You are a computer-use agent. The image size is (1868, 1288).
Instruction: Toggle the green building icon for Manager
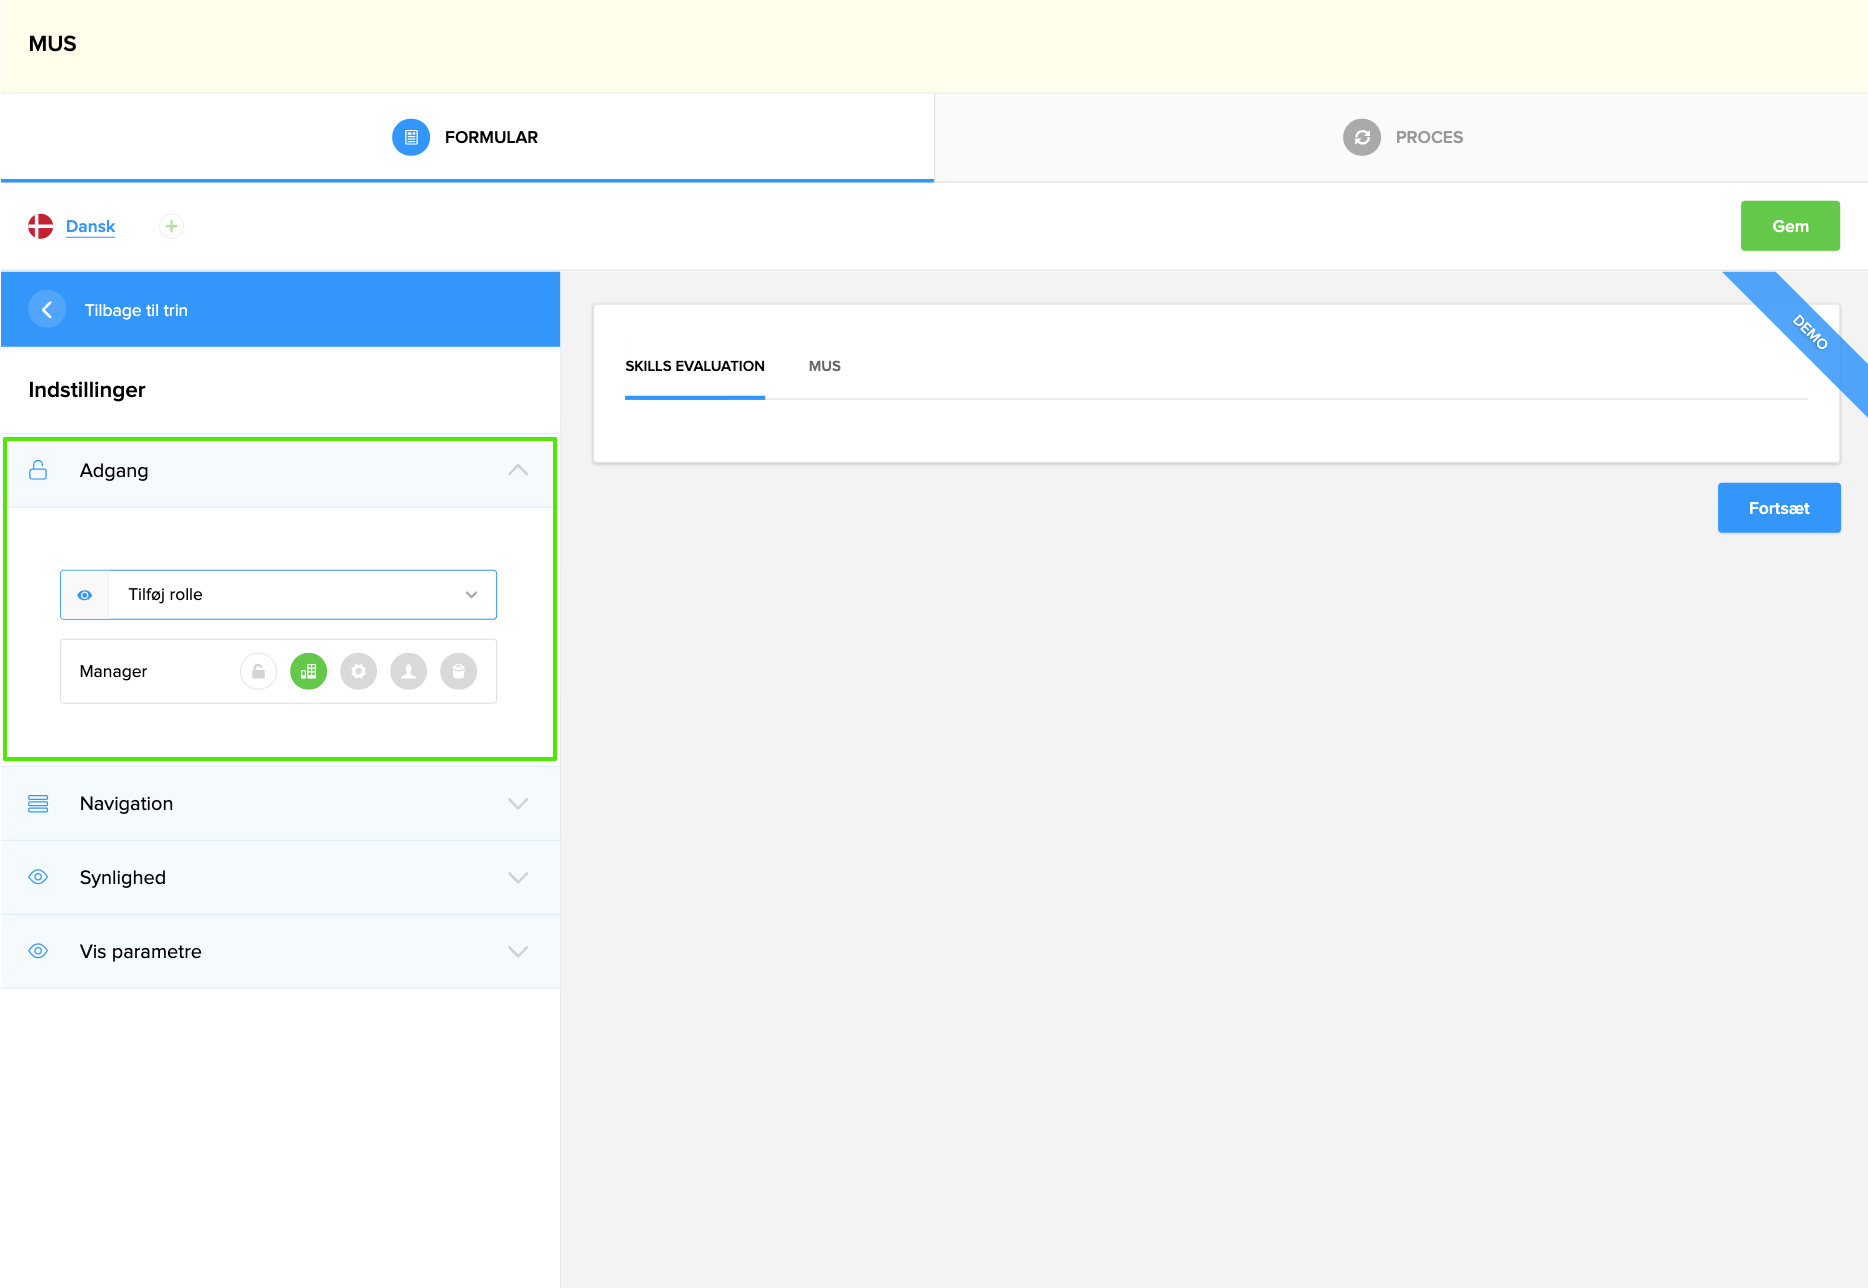pyautogui.click(x=308, y=671)
